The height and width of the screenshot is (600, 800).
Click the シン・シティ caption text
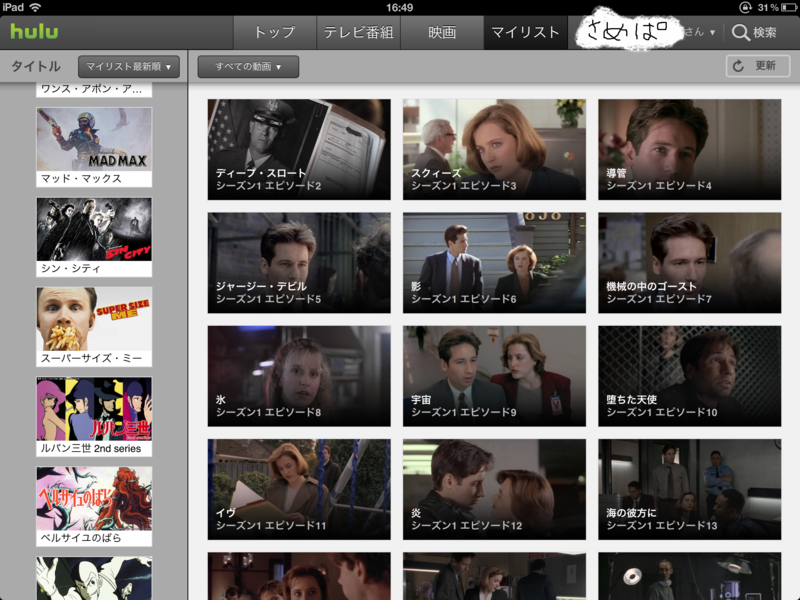pyautogui.click(x=70, y=268)
